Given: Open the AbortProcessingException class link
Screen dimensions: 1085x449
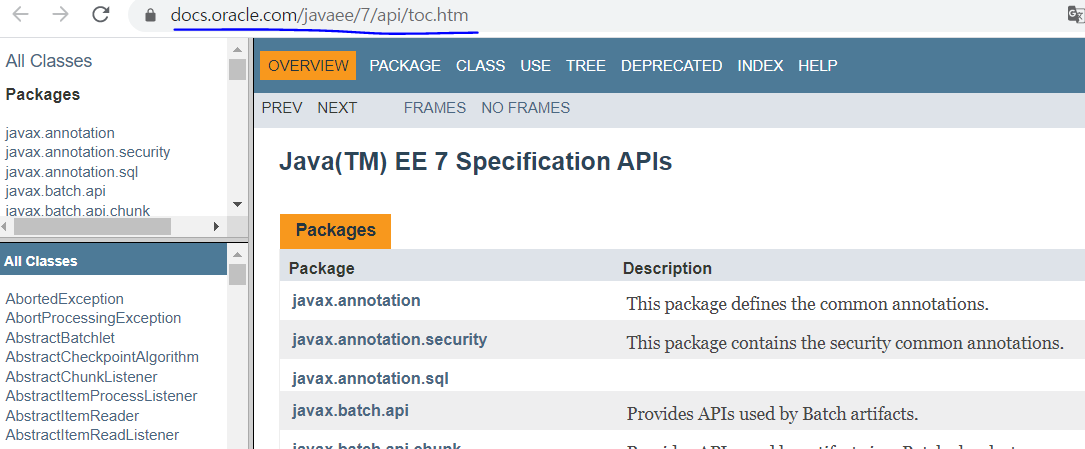Looking at the screenshot, I should (x=93, y=318).
